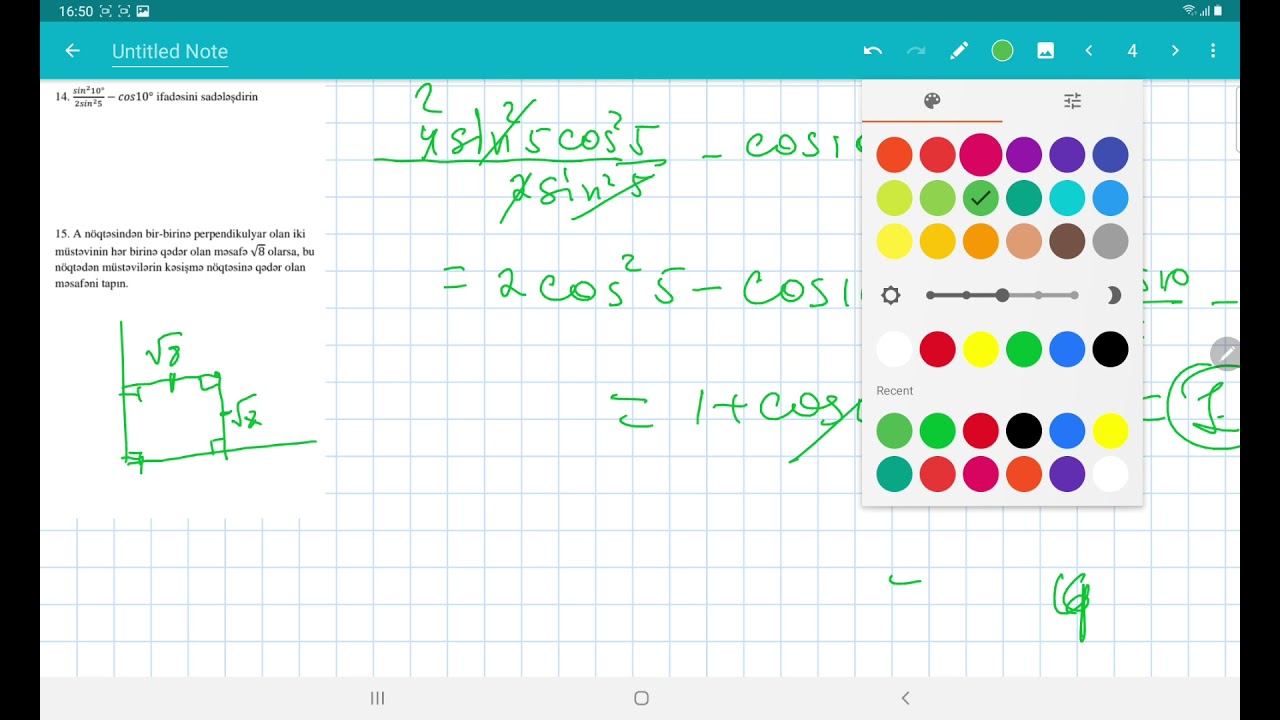Open the three-dot more options menu
Viewport: 1280px width, 720px height.
pos(1213,50)
